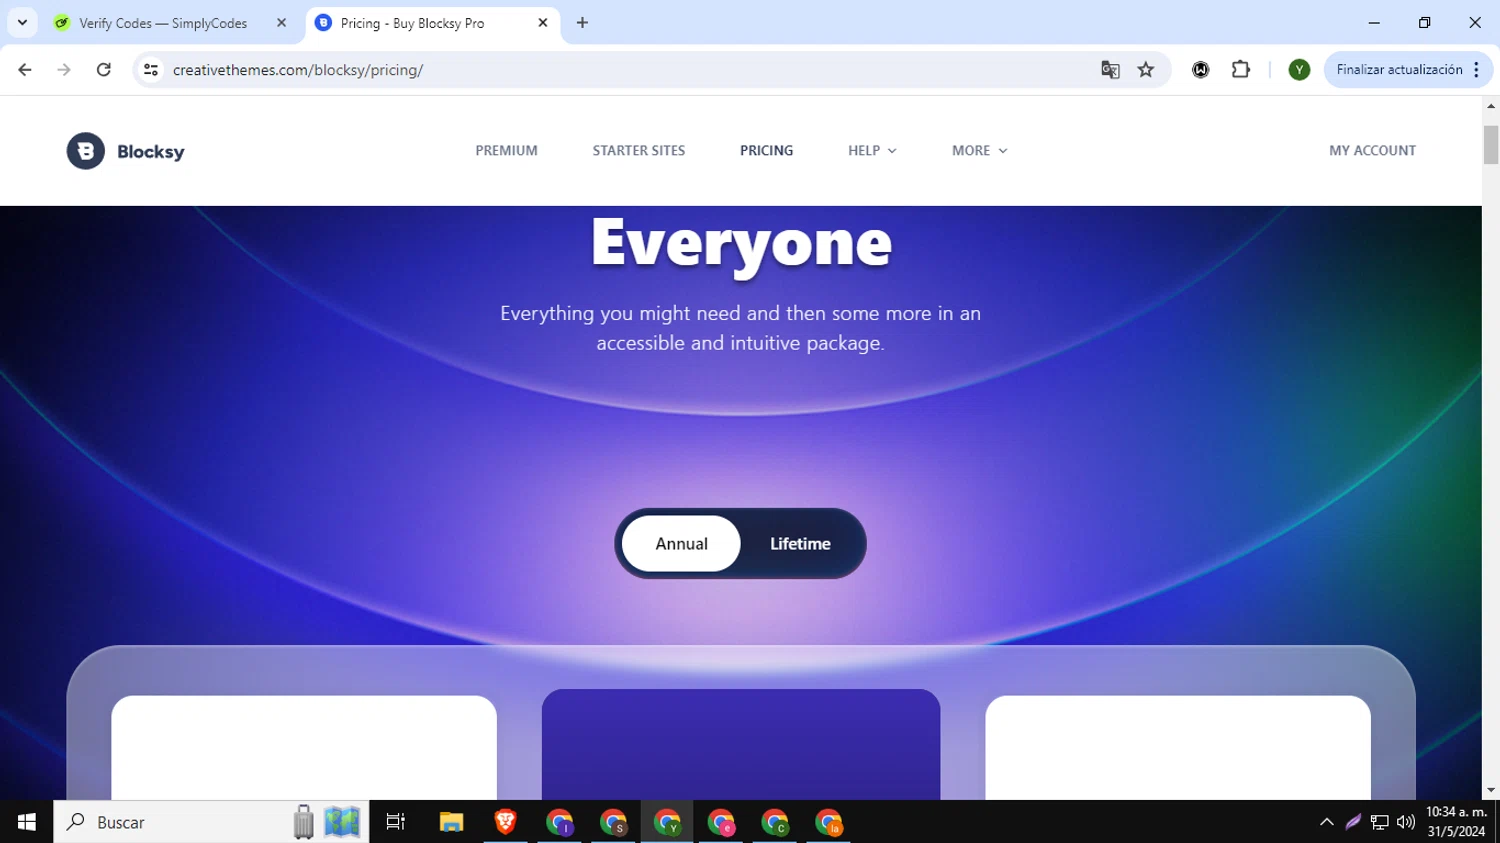Screen dimensions: 1500x843
Task: Open MY ACCOUNT link
Action: (x=1372, y=151)
